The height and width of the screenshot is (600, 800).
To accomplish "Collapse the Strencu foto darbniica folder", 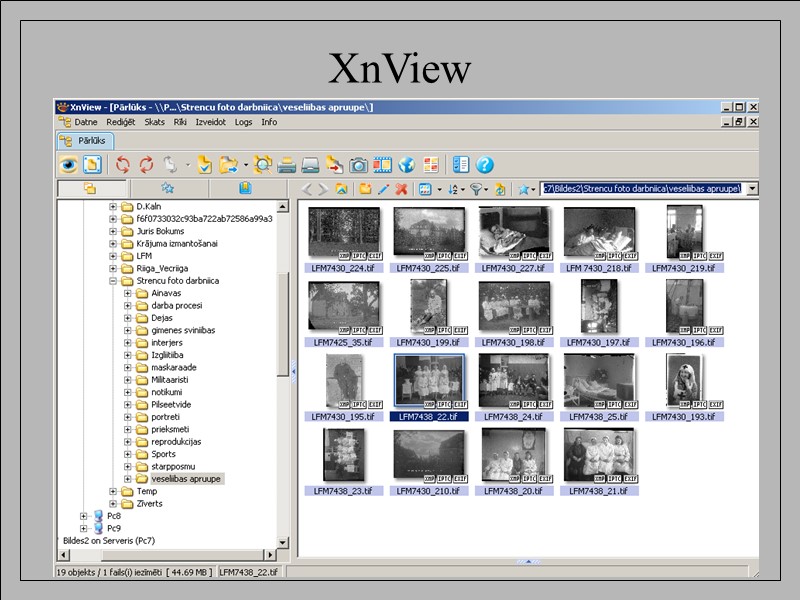I will point(113,281).
